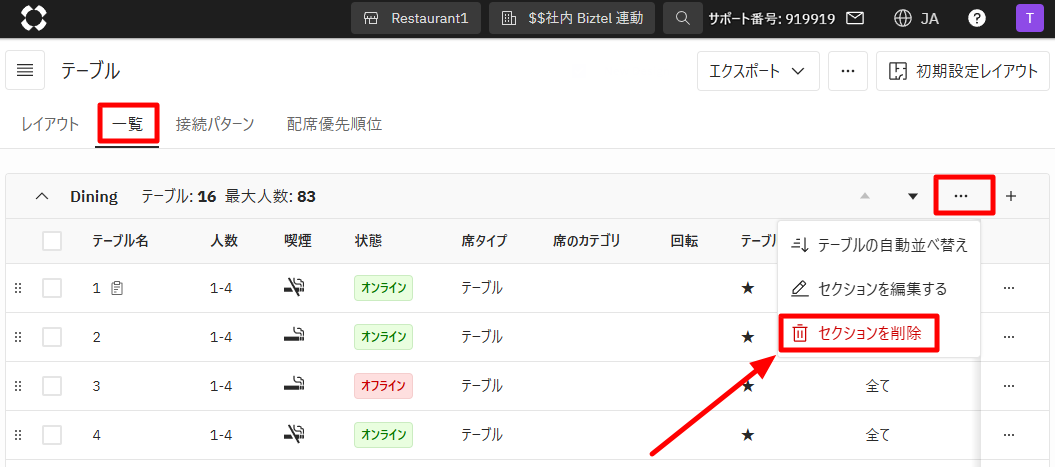The image size is (1055, 467).
Task: Open the mail envelope icon
Action: pos(855,18)
